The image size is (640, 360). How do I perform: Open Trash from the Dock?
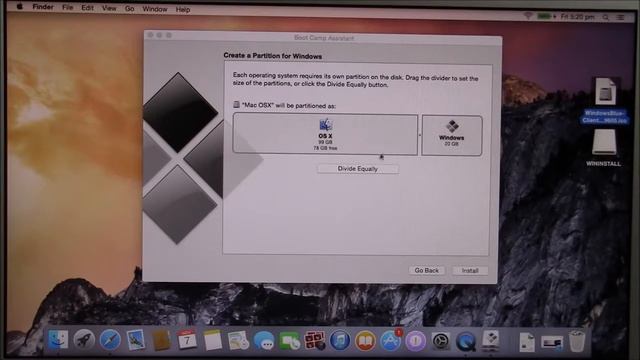point(577,341)
